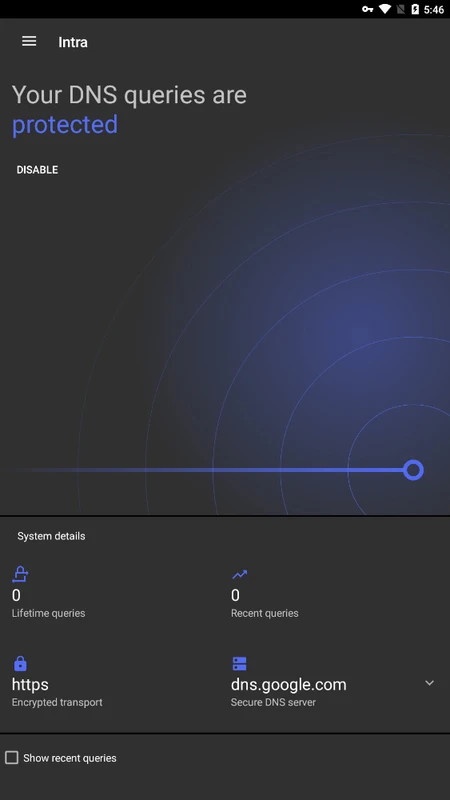Tap the Show recent queries label

click(70, 758)
